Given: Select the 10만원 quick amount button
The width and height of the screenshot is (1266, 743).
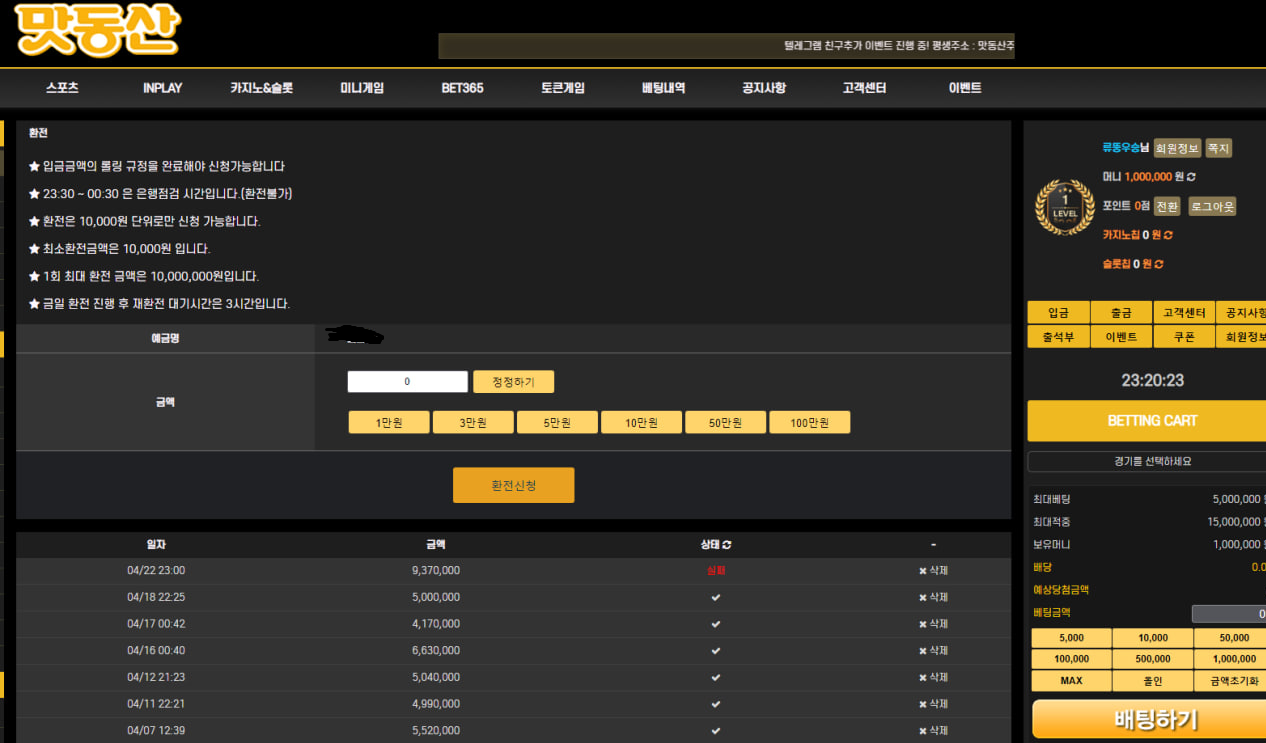Looking at the screenshot, I should (x=641, y=423).
